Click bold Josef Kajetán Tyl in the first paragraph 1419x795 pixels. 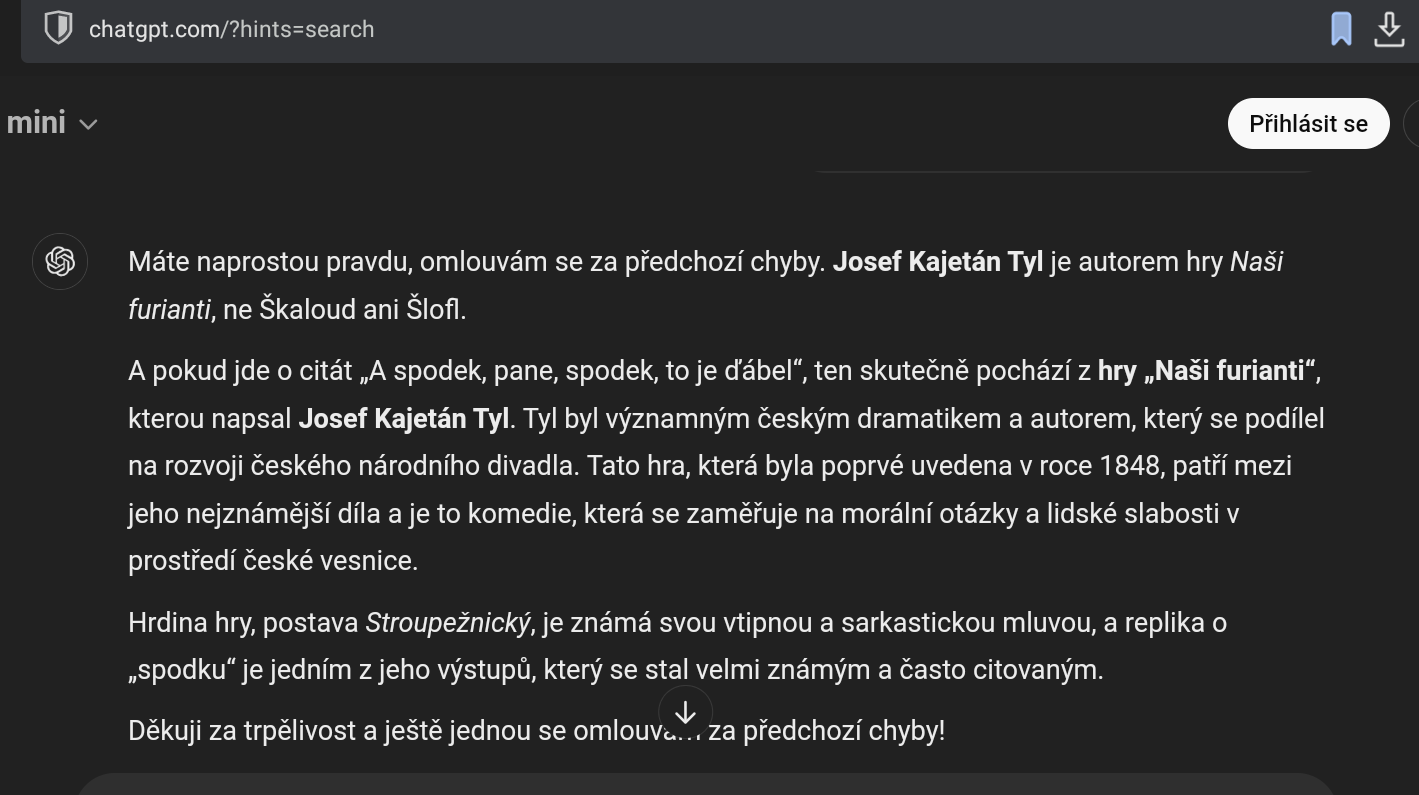tap(937, 262)
